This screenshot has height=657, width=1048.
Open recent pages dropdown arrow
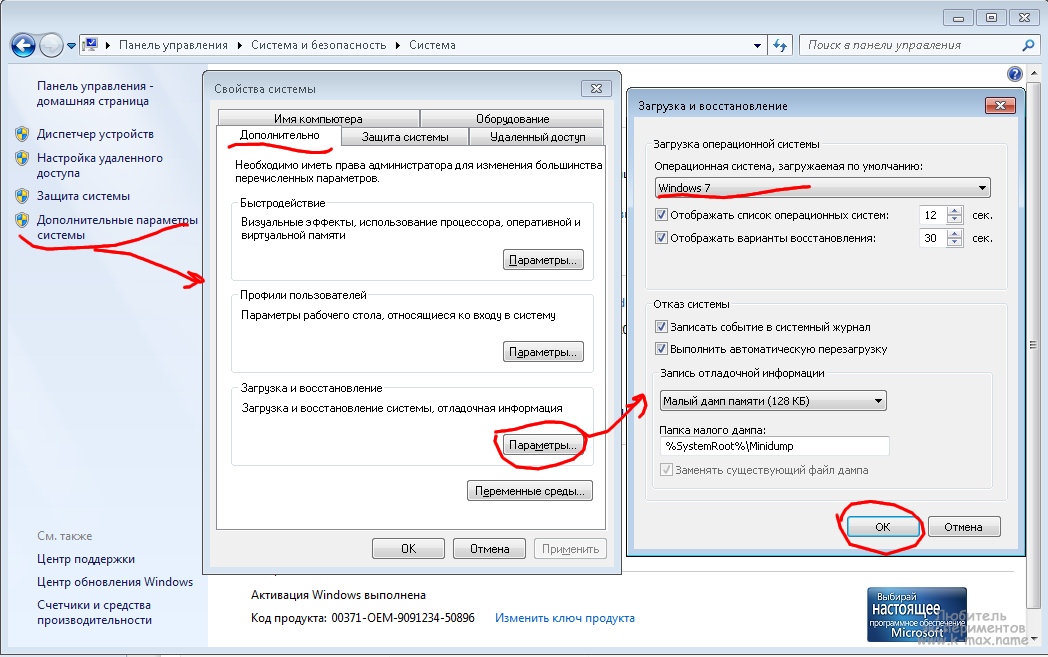click(72, 46)
